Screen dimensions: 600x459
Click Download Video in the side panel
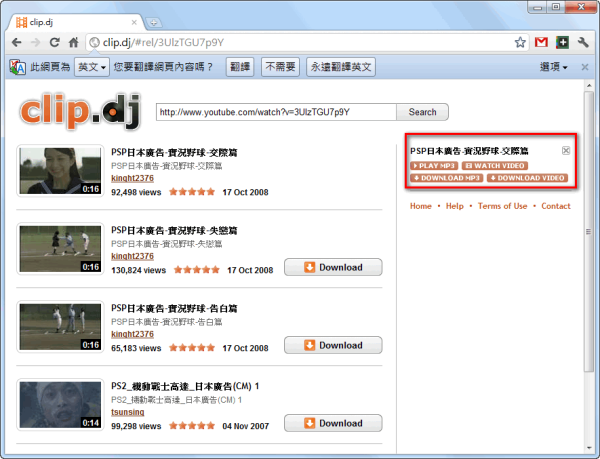click(527, 178)
